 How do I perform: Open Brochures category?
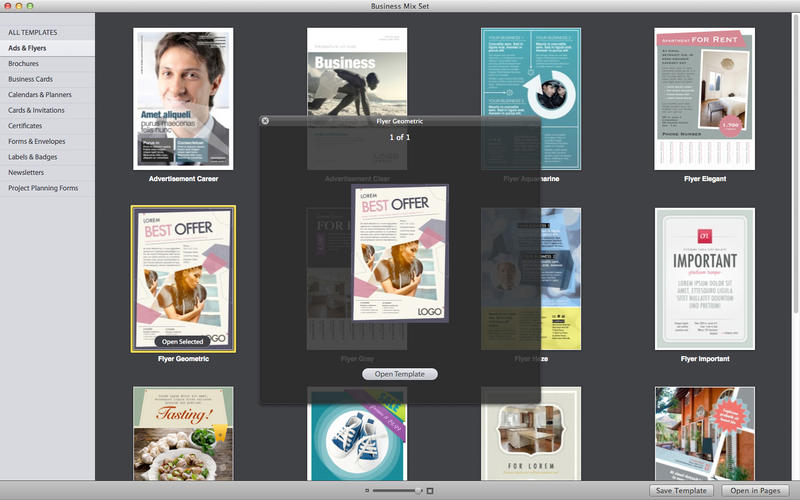coord(47,63)
